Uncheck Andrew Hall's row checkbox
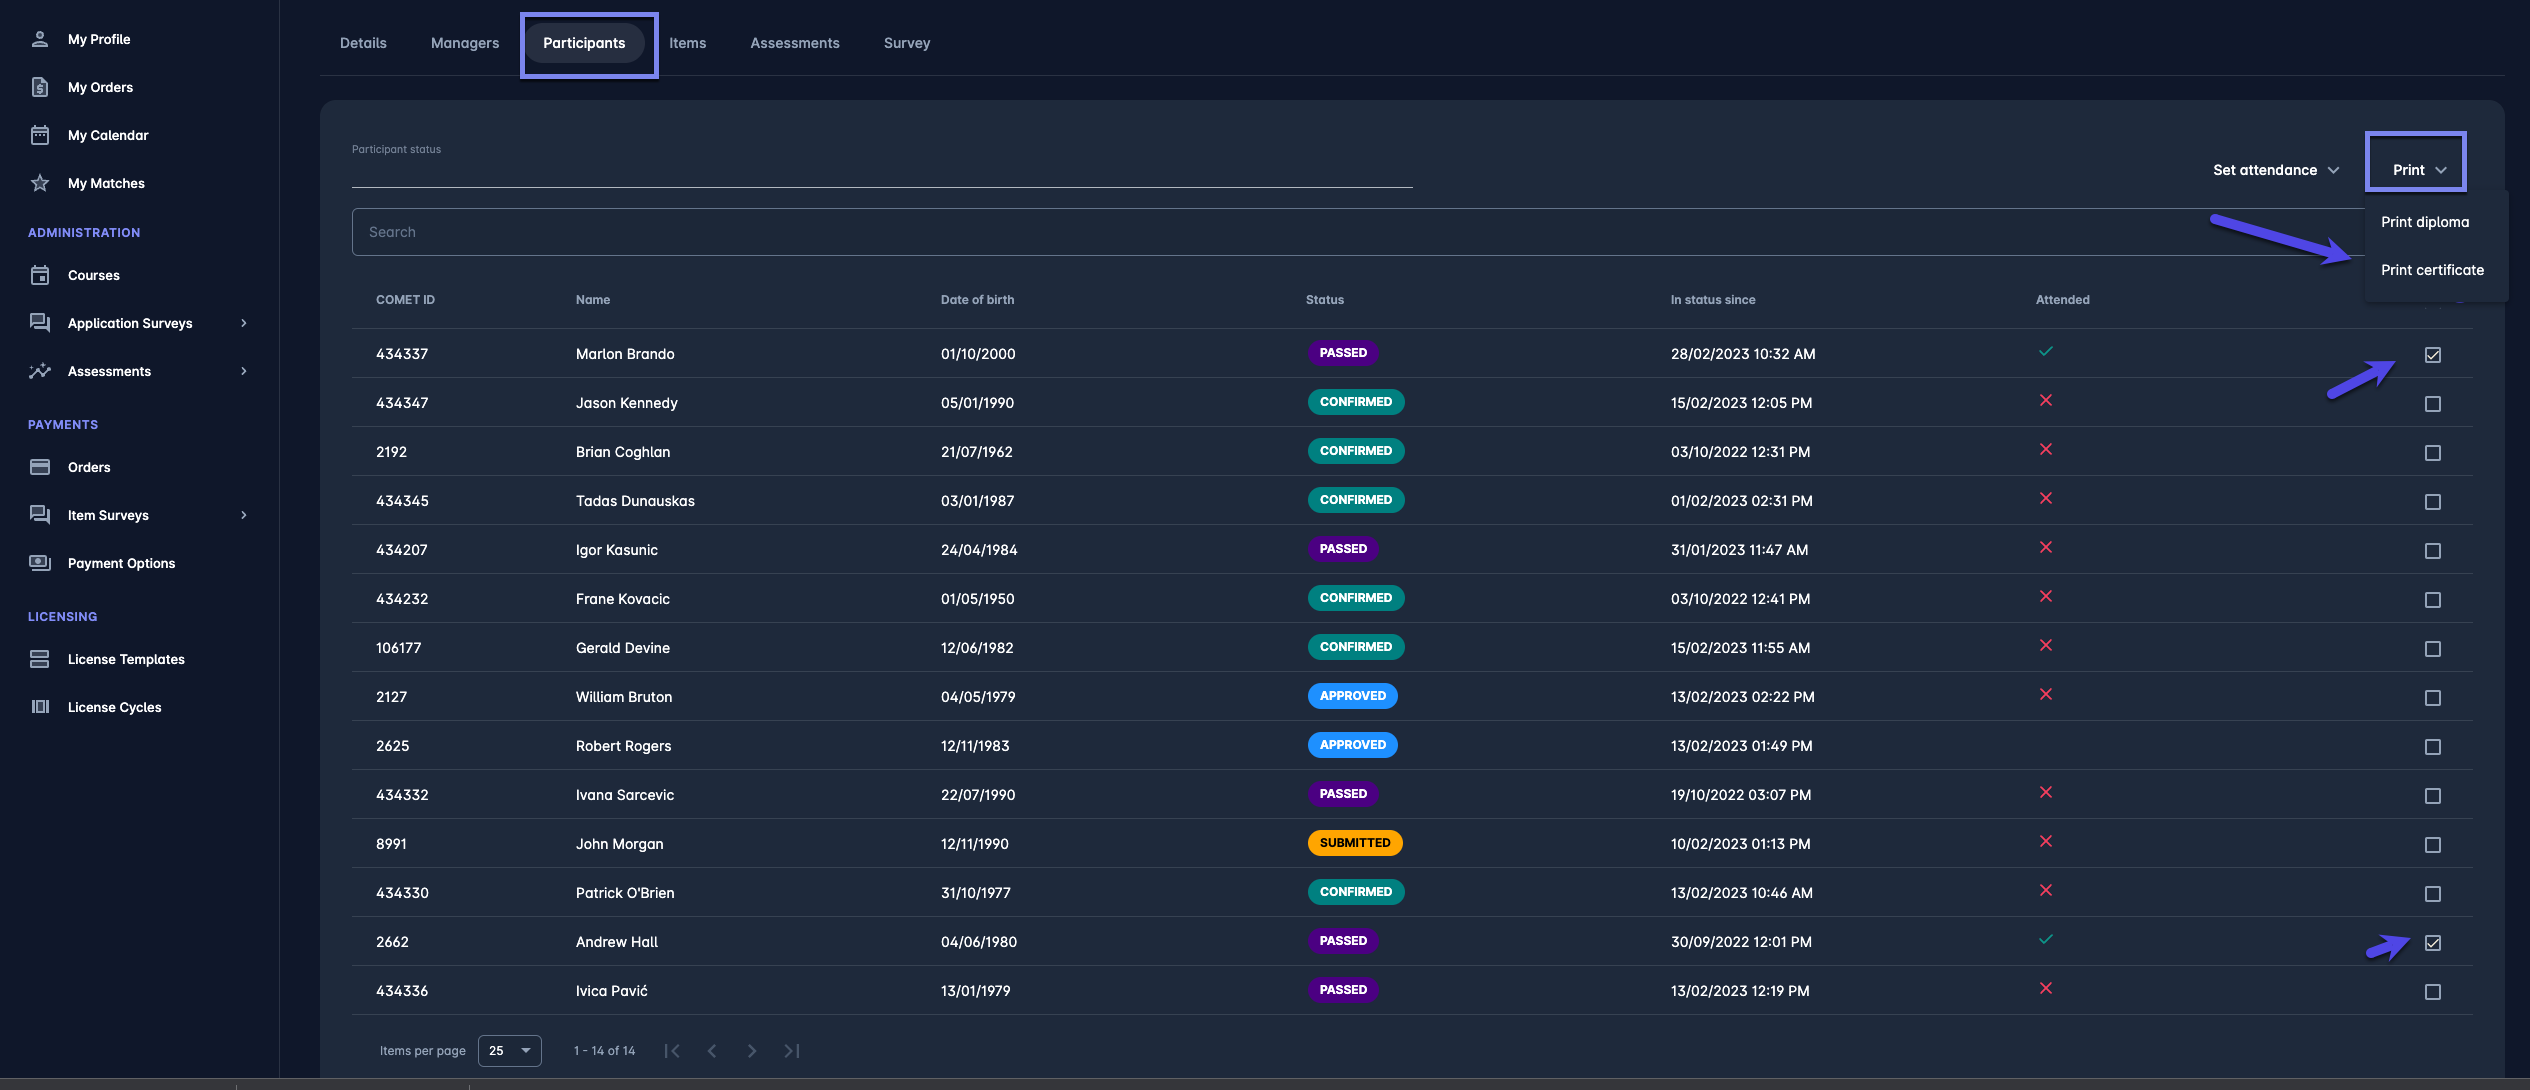This screenshot has height=1090, width=2530. 2432,943
